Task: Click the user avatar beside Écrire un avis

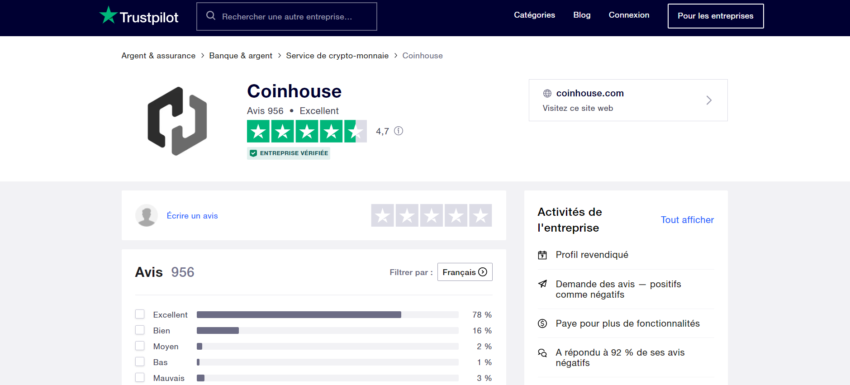Action: coord(146,215)
